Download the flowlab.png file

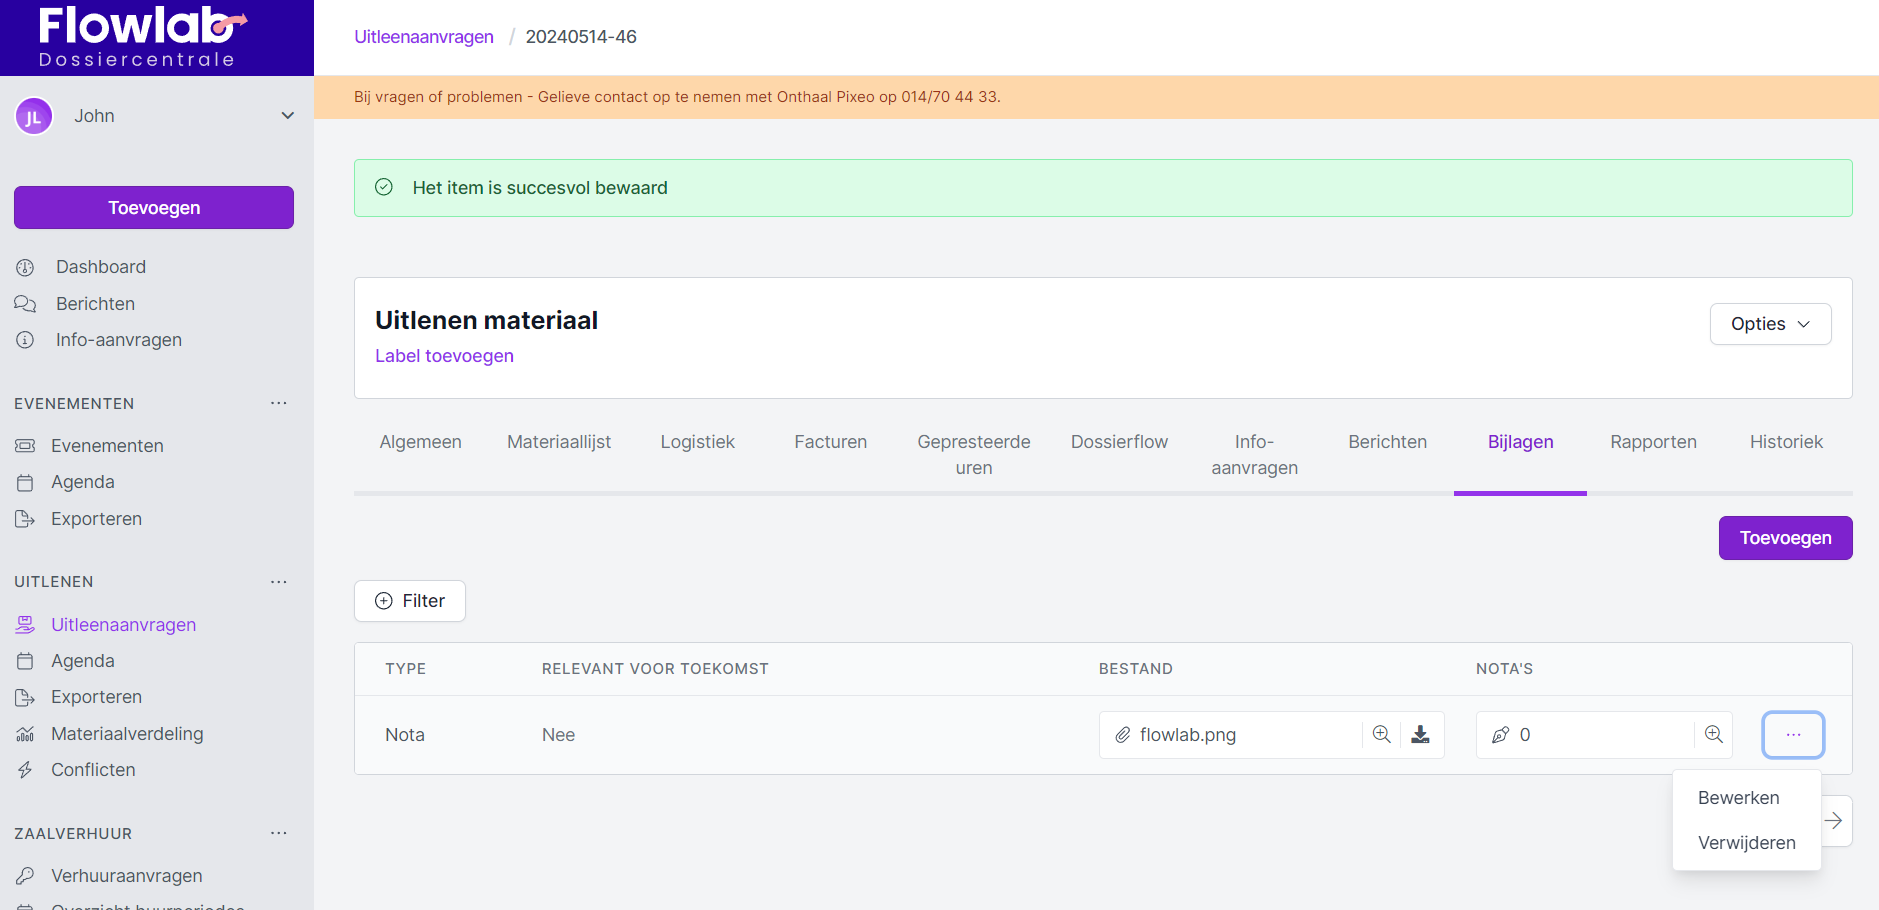(x=1420, y=735)
